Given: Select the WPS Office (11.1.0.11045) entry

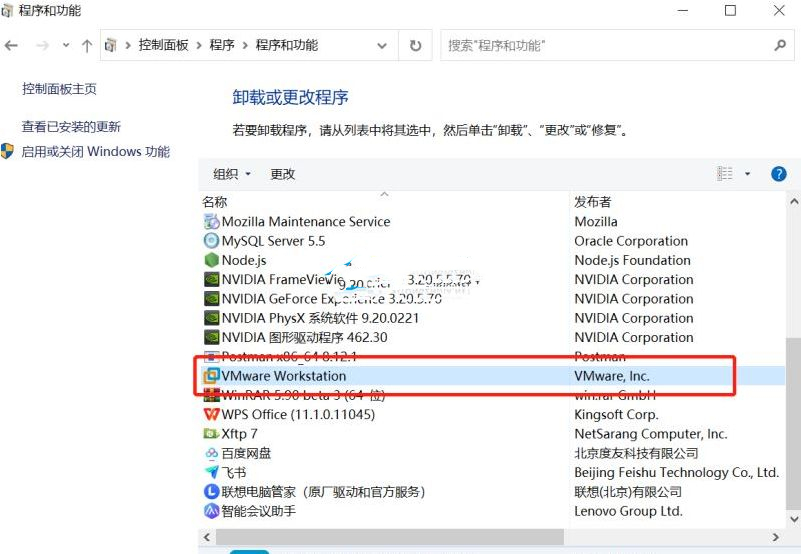Looking at the screenshot, I should (x=298, y=414).
